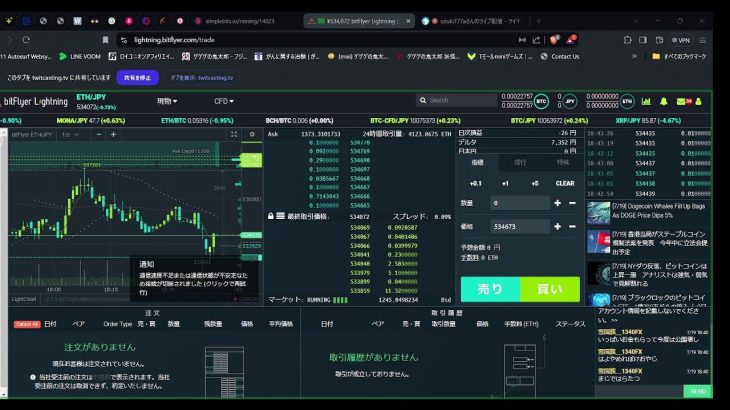Image resolution: width=730 pixels, height=410 pixels.
Task: Switch to the simplebits.io mining browser tab
Action: pos(240,21)
